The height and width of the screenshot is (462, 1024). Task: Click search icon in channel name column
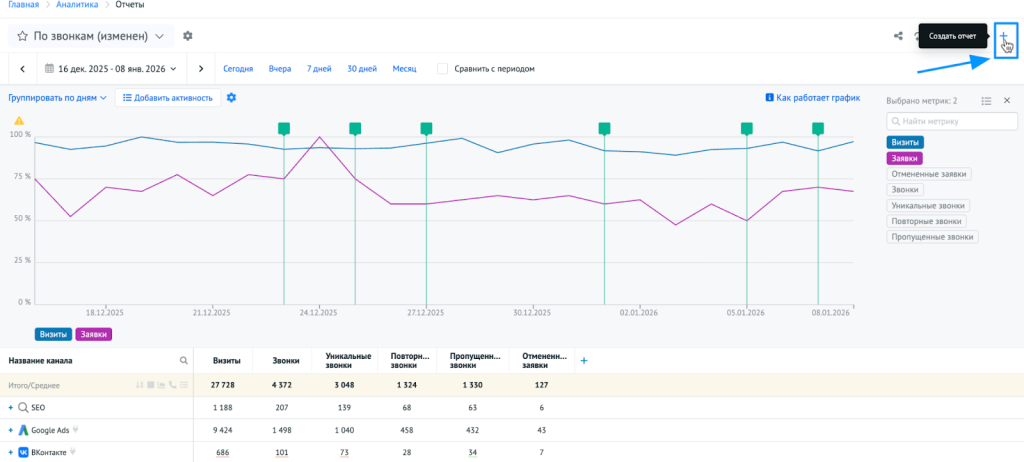pos(183,360)
